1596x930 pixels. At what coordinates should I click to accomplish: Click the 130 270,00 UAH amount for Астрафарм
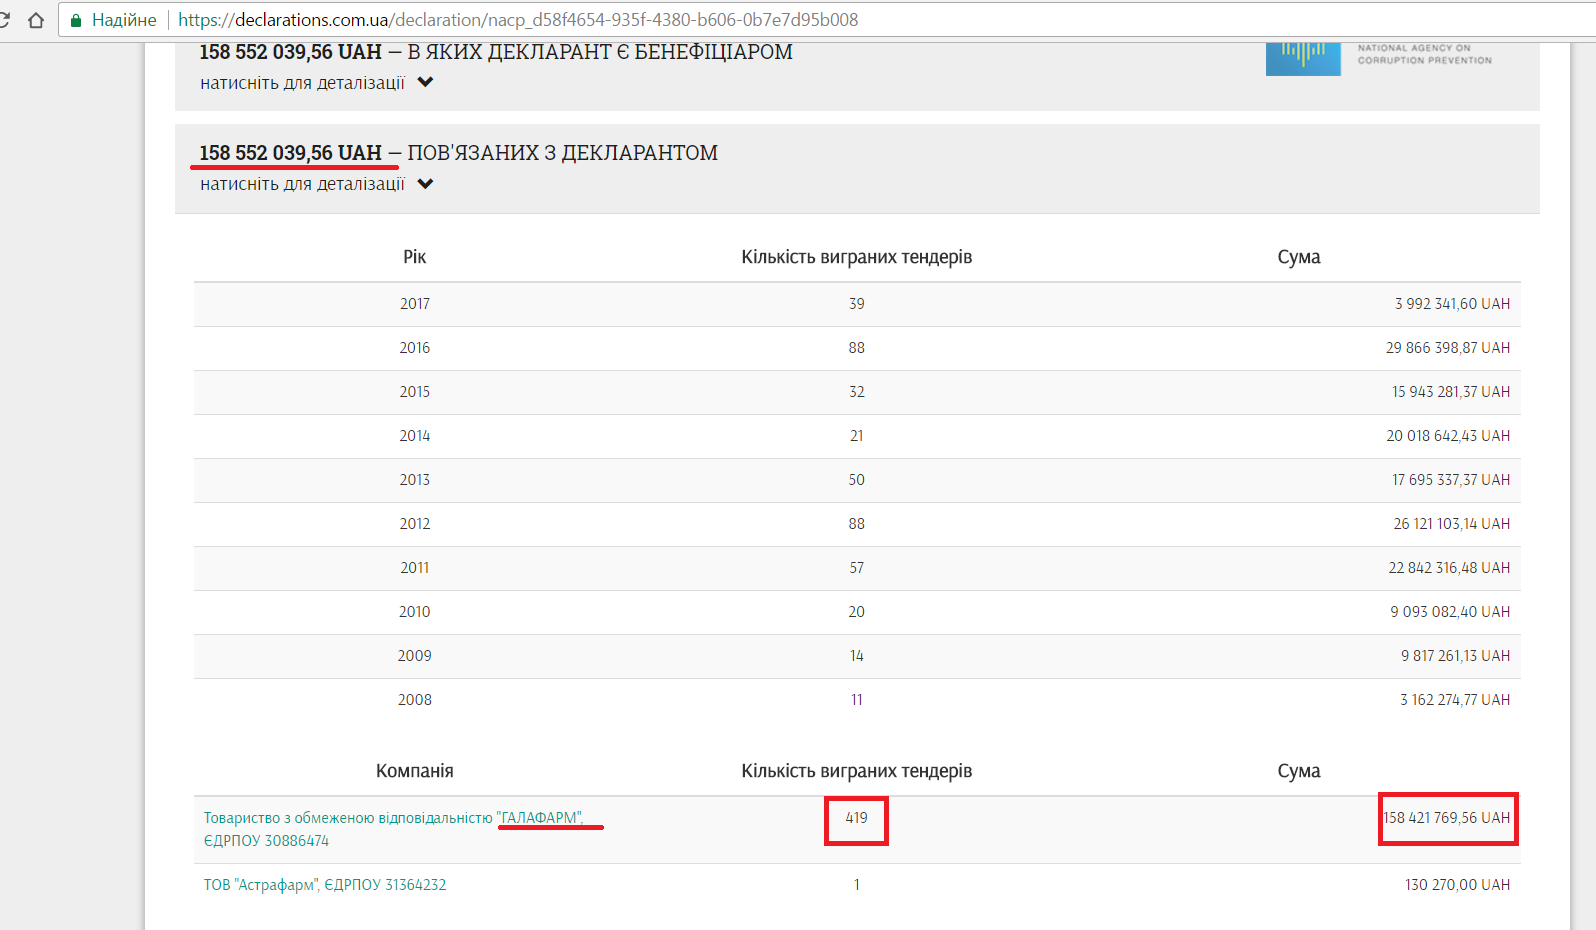(x=1457, y=885)
